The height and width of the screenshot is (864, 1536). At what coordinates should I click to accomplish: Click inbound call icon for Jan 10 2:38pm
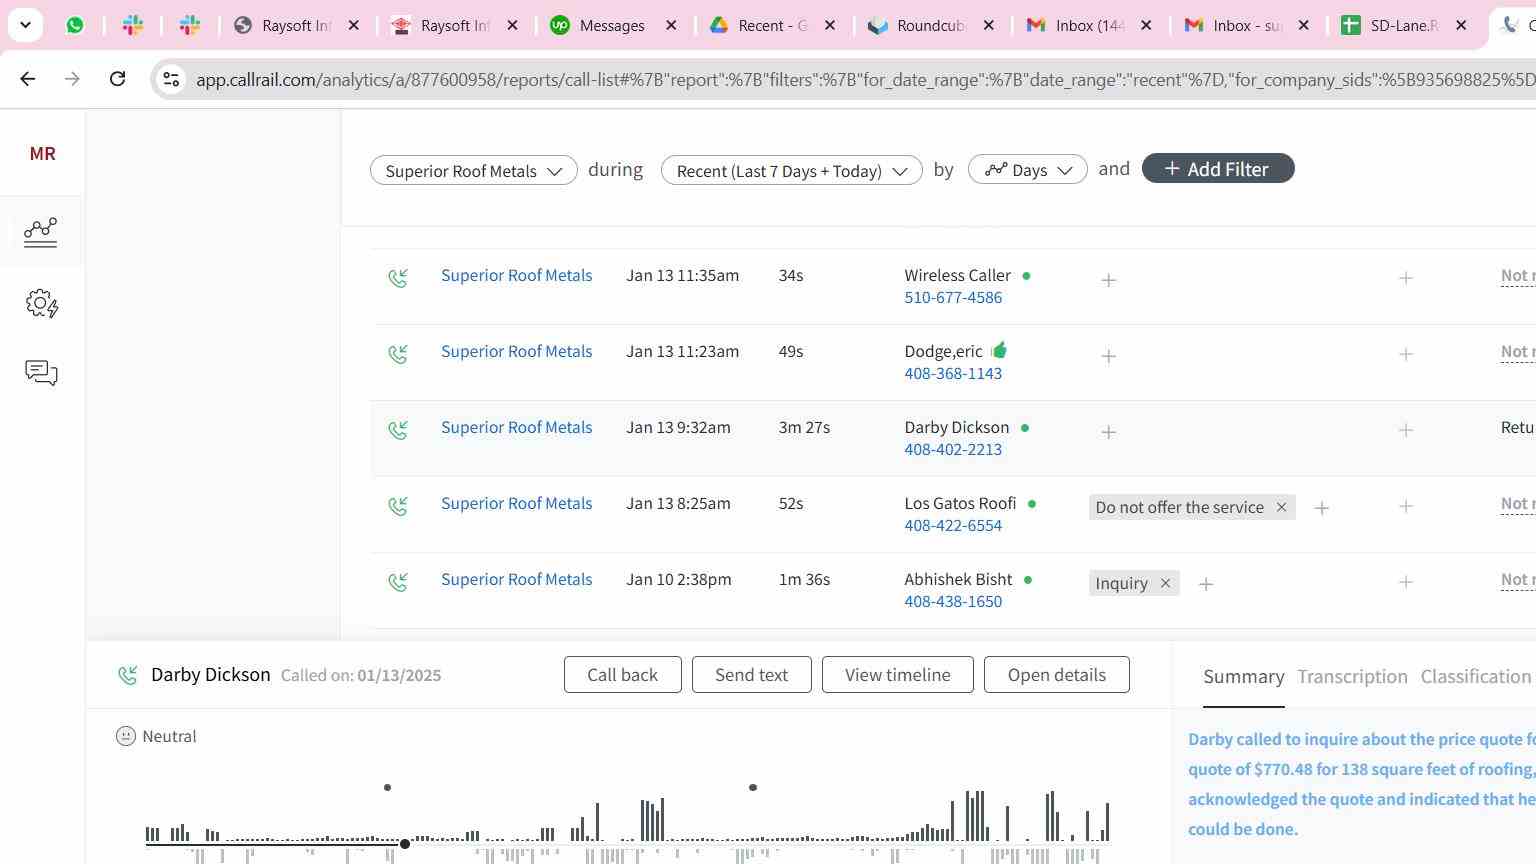tap(398, 582)
